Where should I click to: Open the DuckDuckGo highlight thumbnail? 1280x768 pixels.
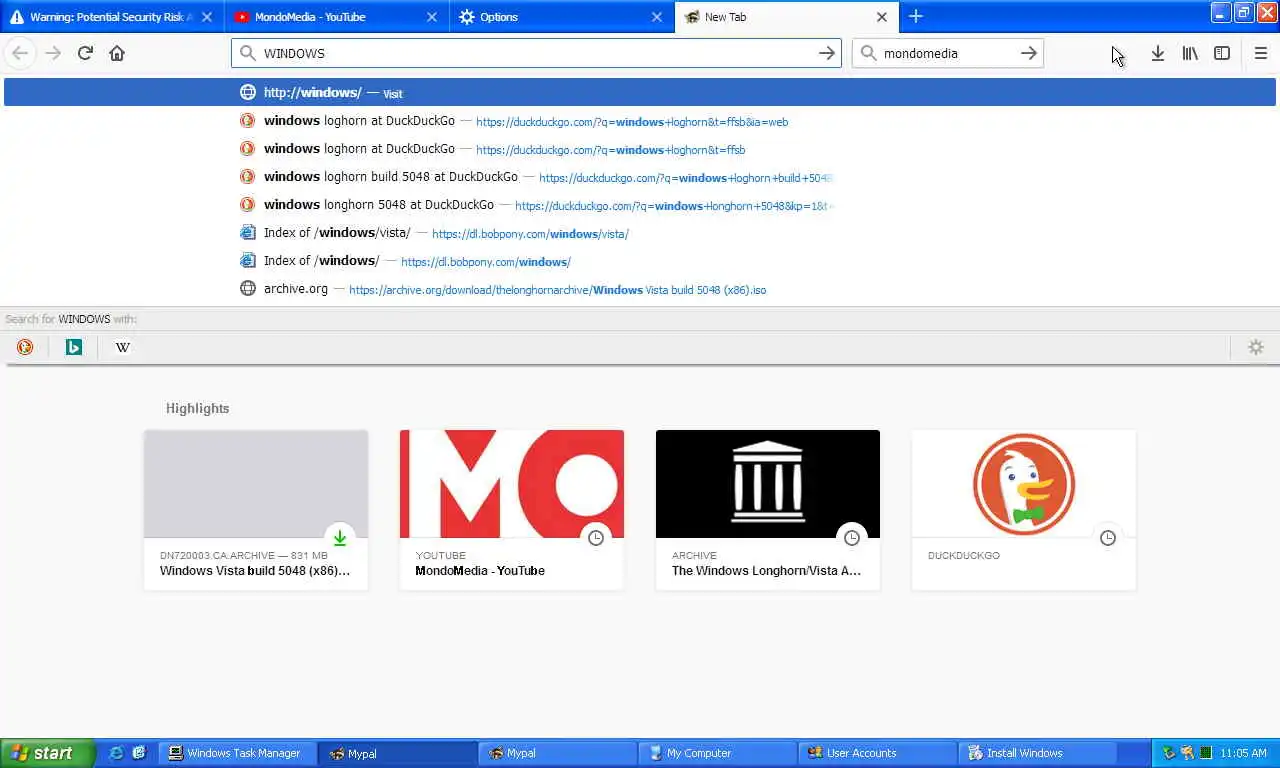[x=1024, y=484]
